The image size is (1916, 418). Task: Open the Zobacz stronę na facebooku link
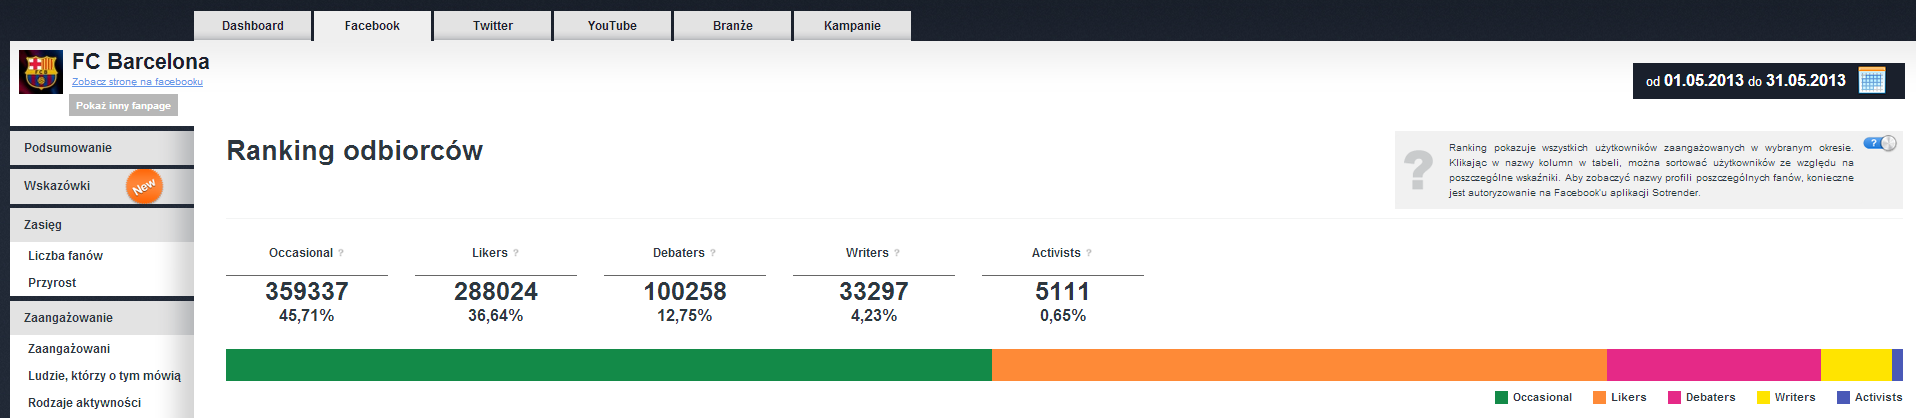point(137,82)
